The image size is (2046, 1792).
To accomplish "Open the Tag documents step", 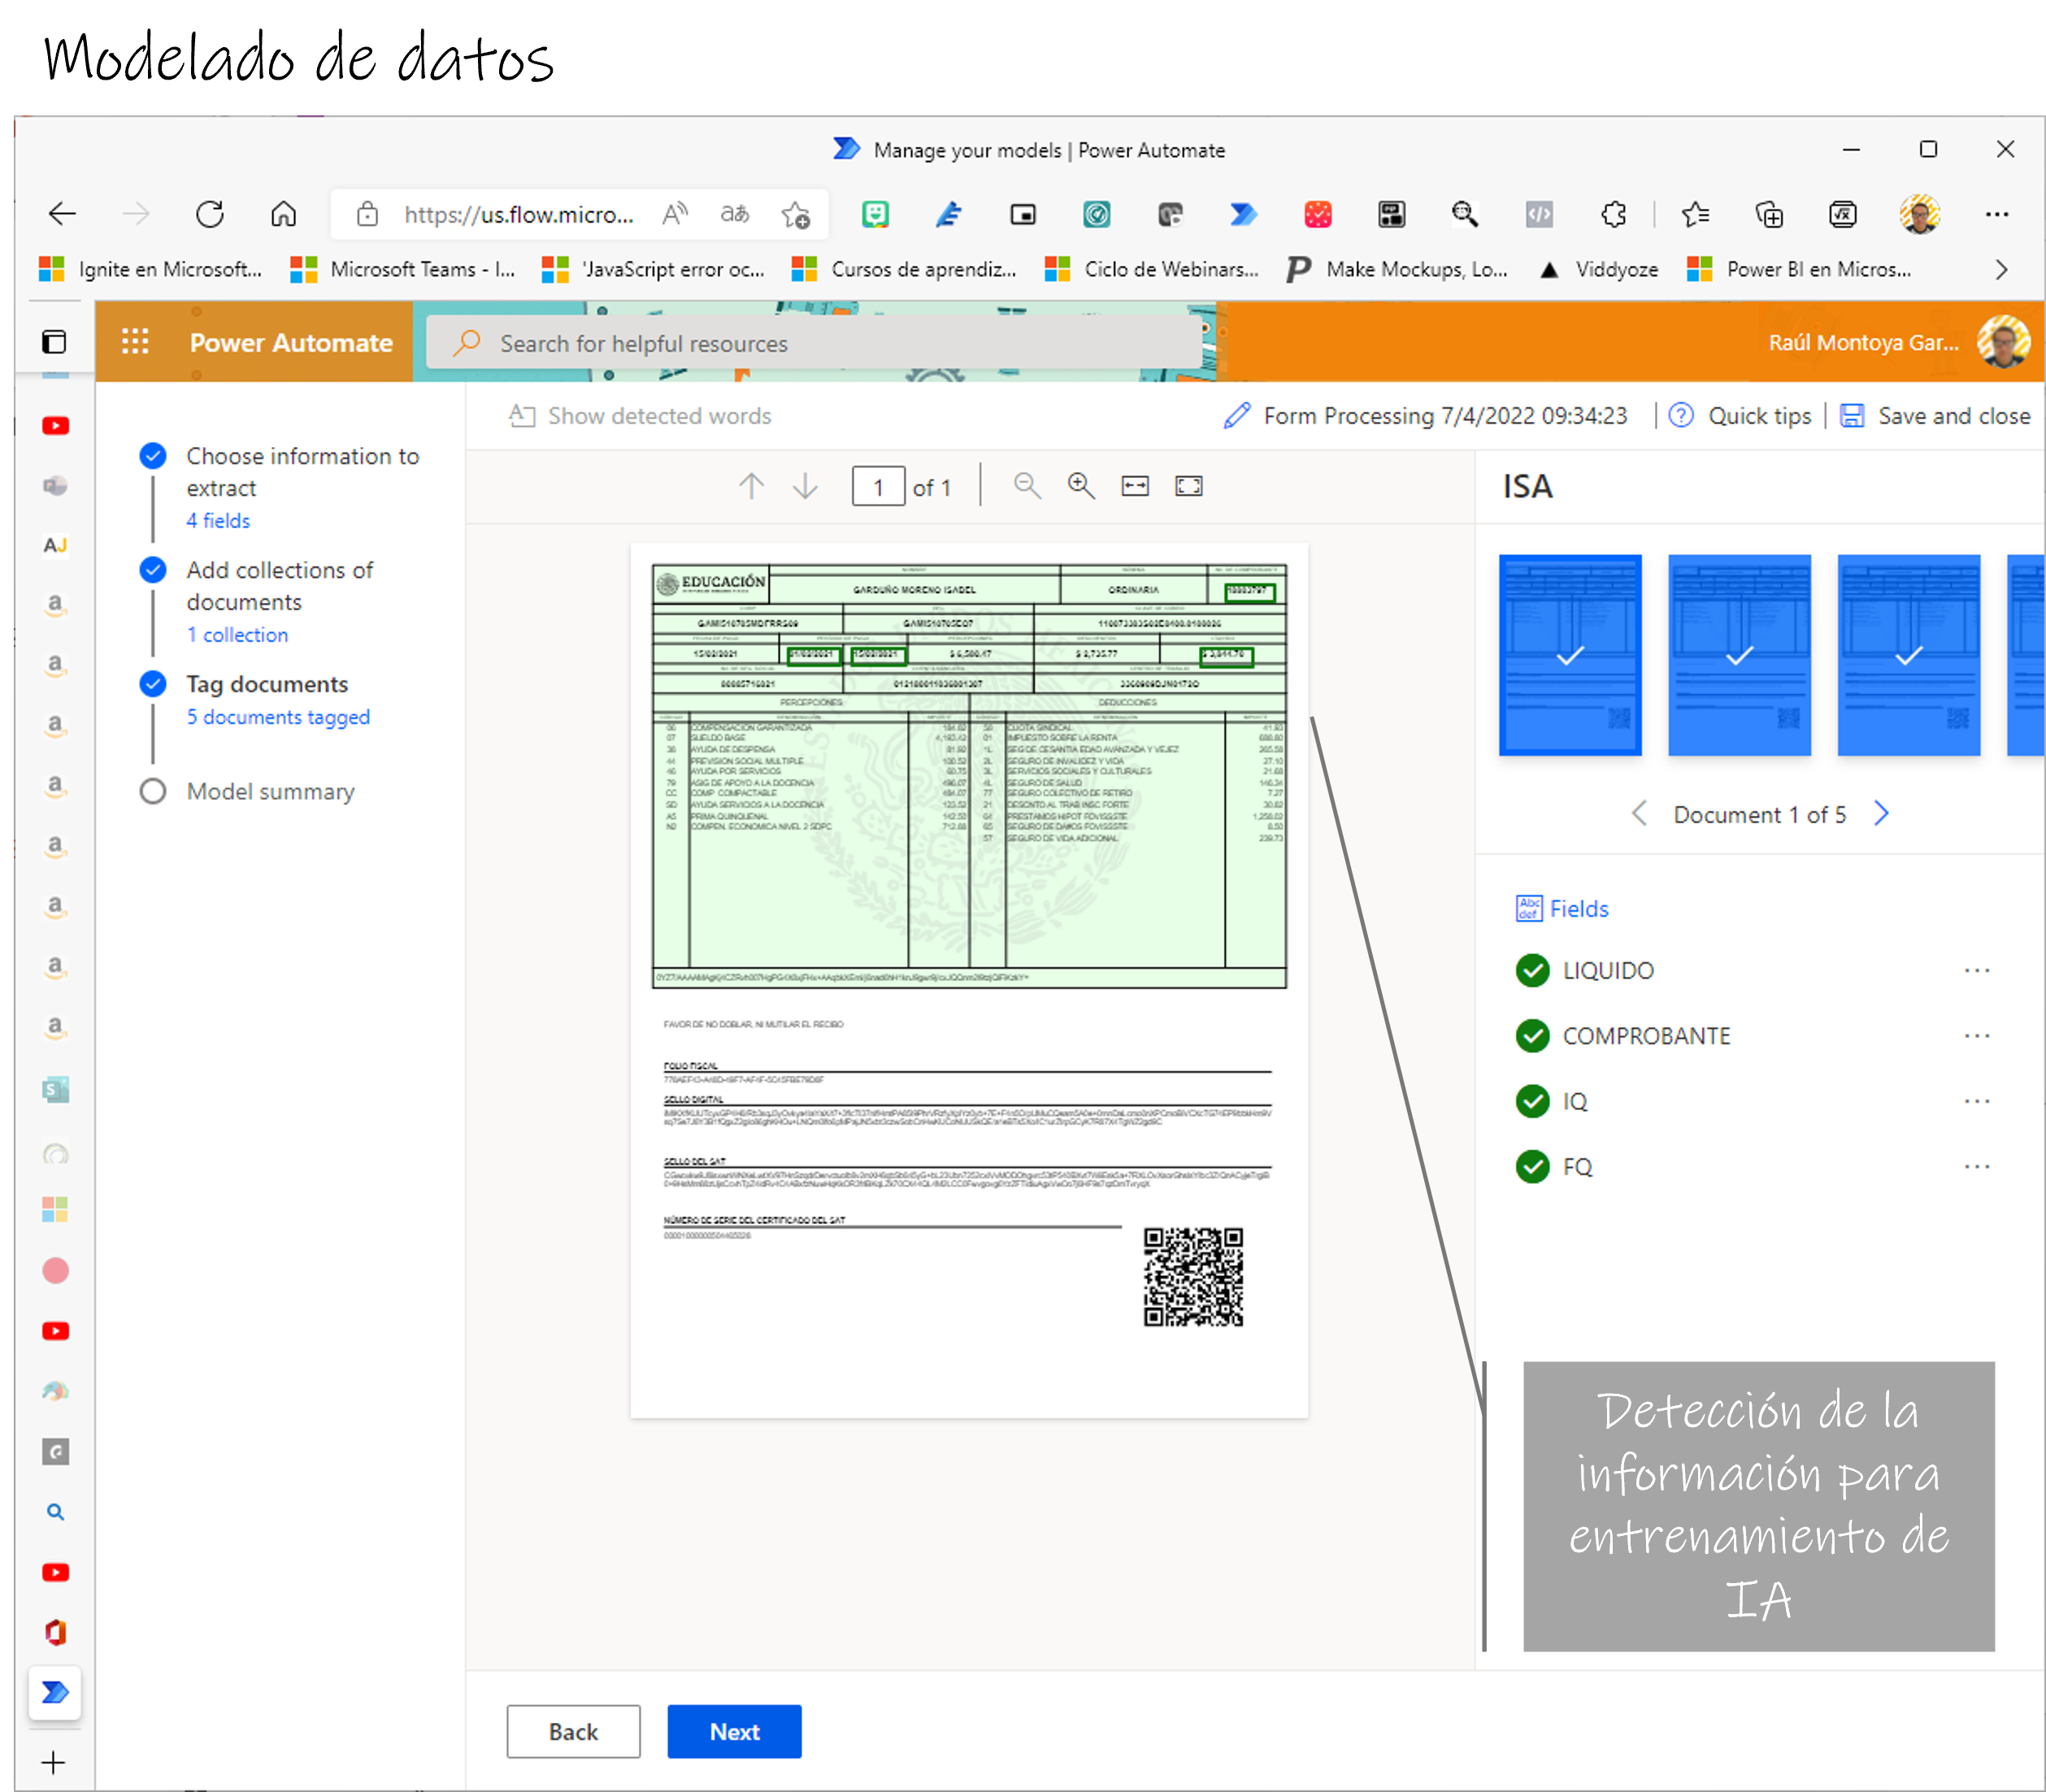I will 267,684.
